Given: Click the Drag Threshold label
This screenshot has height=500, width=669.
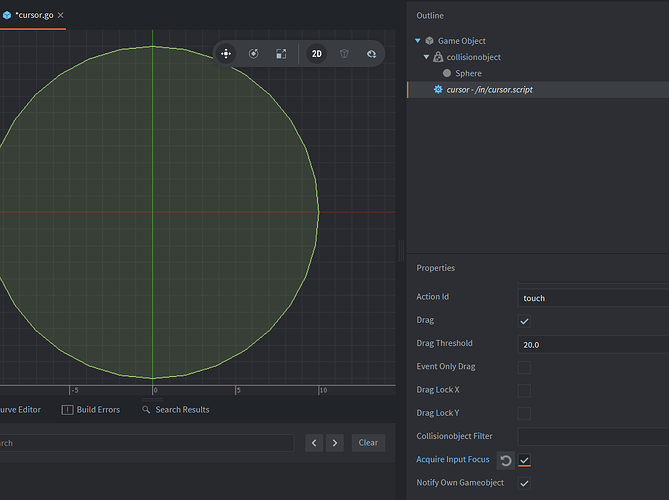Looking at the screenshot, I should point(445,343).
